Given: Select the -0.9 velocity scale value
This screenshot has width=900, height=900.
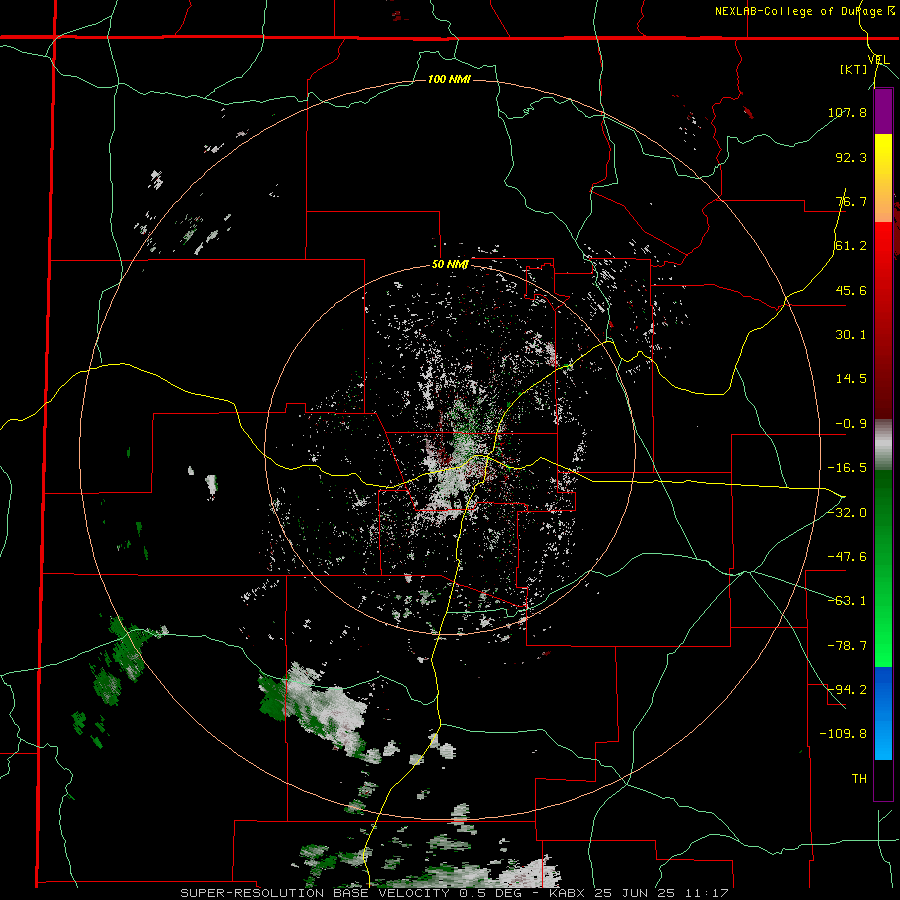Looking at the screenshot, I should pos(851,424).
